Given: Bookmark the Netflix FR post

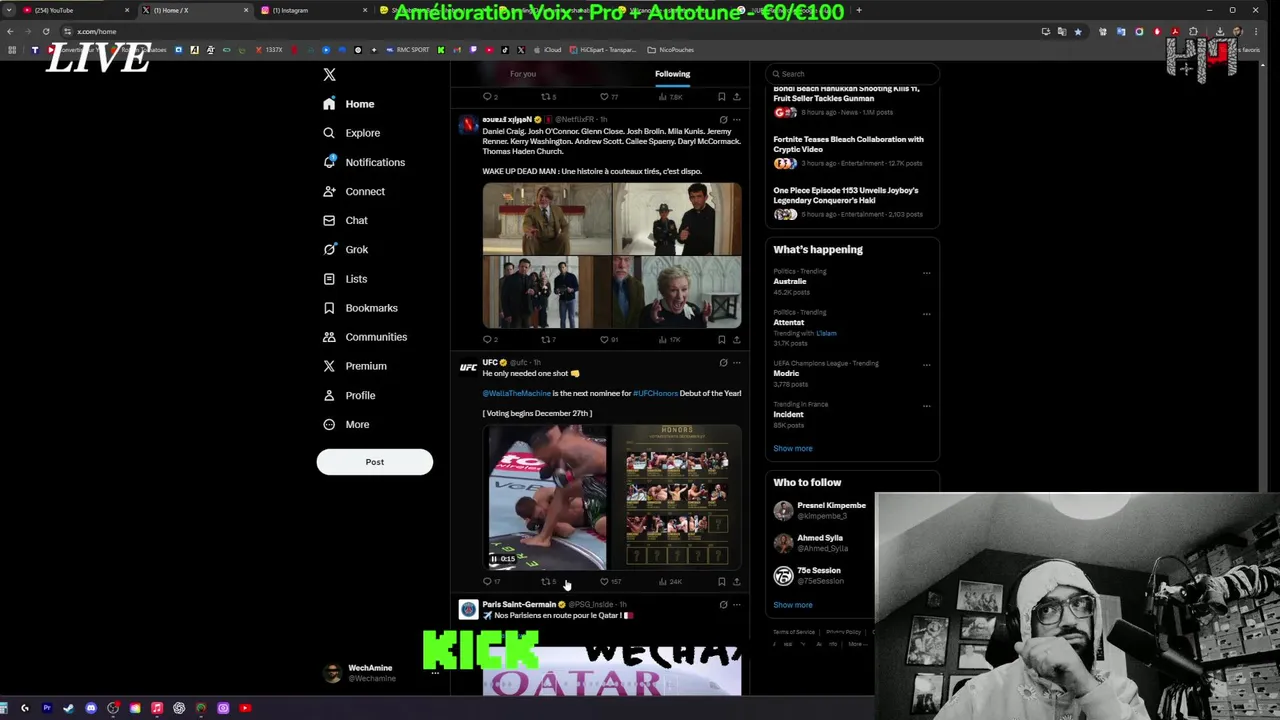Looking at the screenshot, I should 722,339.
